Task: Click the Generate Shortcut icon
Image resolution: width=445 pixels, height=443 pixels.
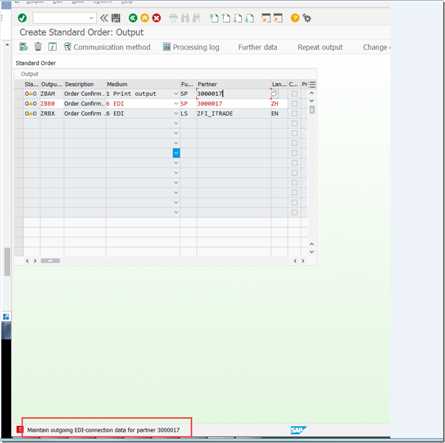Action: point(278,18)
